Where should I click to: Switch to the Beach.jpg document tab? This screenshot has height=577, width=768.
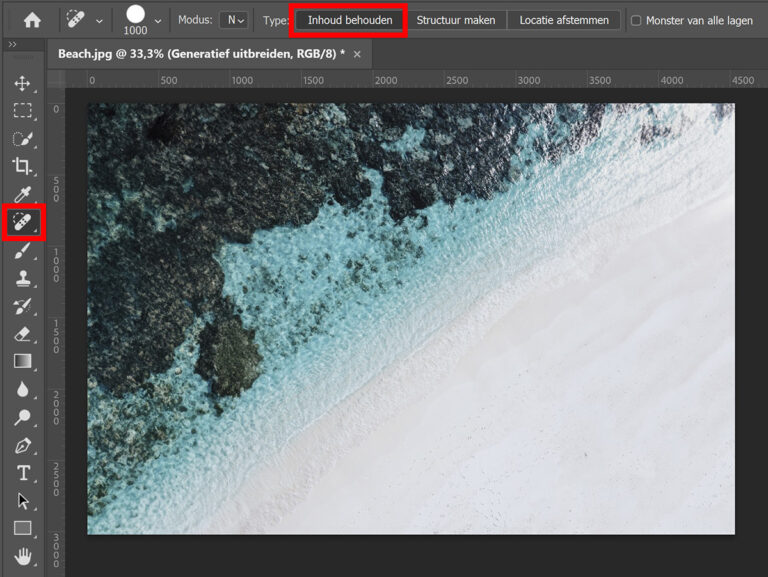tap(201, 53)
